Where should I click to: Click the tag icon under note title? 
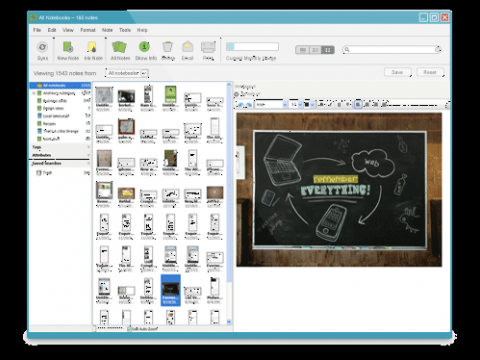coord(236,95)
